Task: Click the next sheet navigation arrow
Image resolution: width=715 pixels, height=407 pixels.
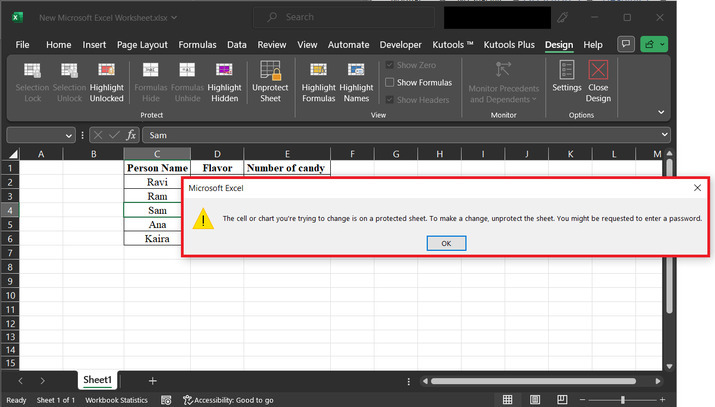Action: pos(42,381)
